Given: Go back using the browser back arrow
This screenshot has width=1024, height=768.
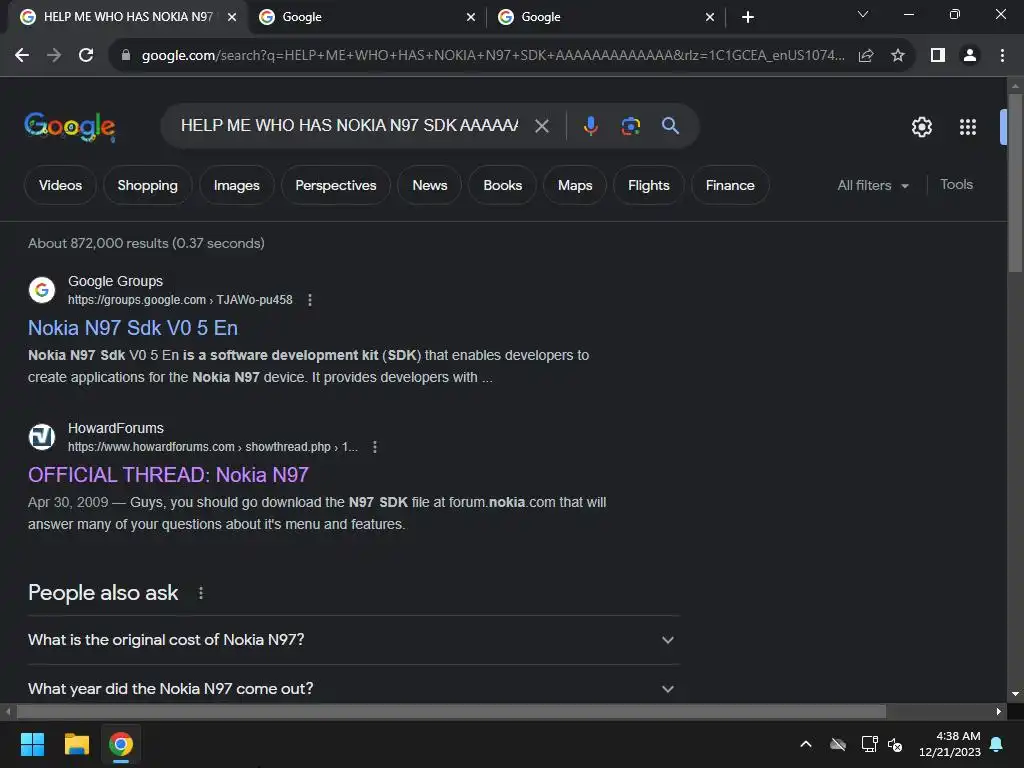Looking at the screenshot, I should [x=22, y=56].
